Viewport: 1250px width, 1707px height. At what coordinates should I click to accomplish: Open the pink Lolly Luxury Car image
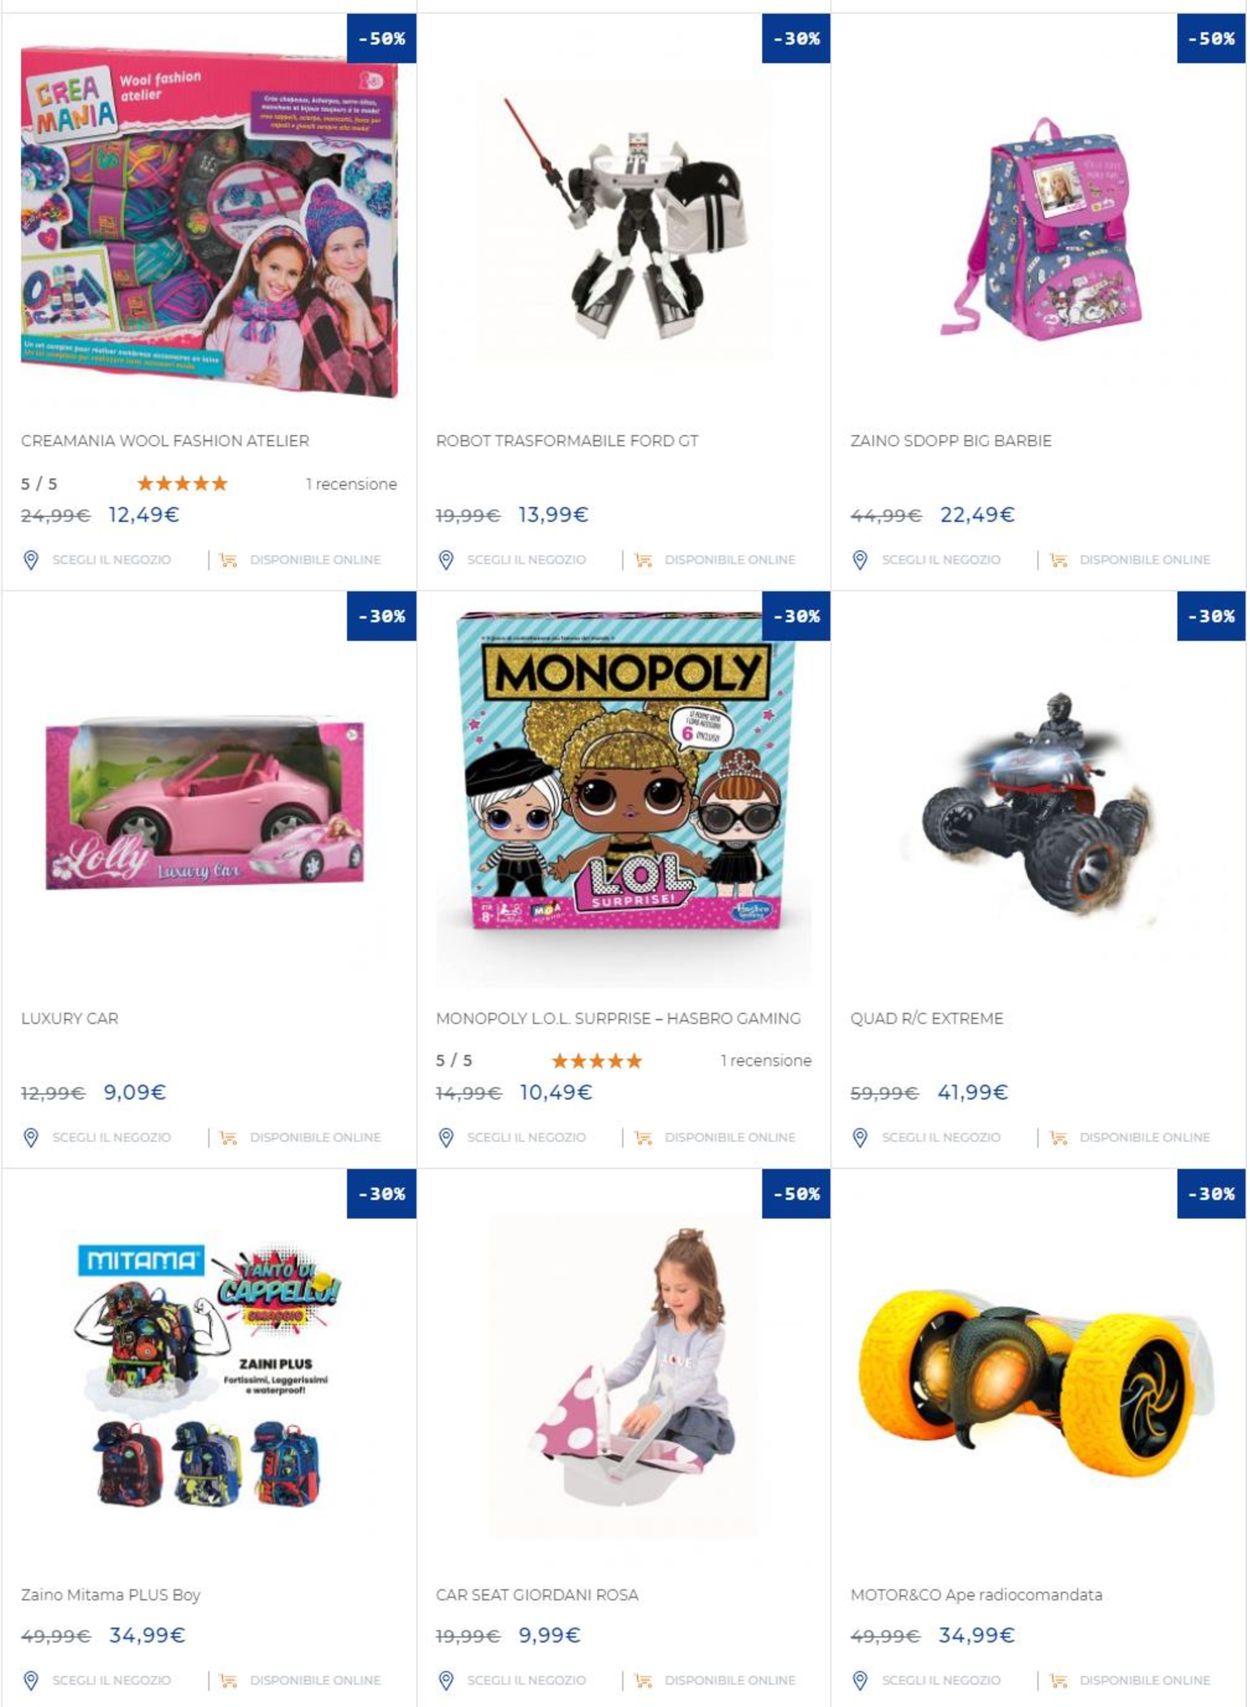pyautogui.click(x=205, y=802)
